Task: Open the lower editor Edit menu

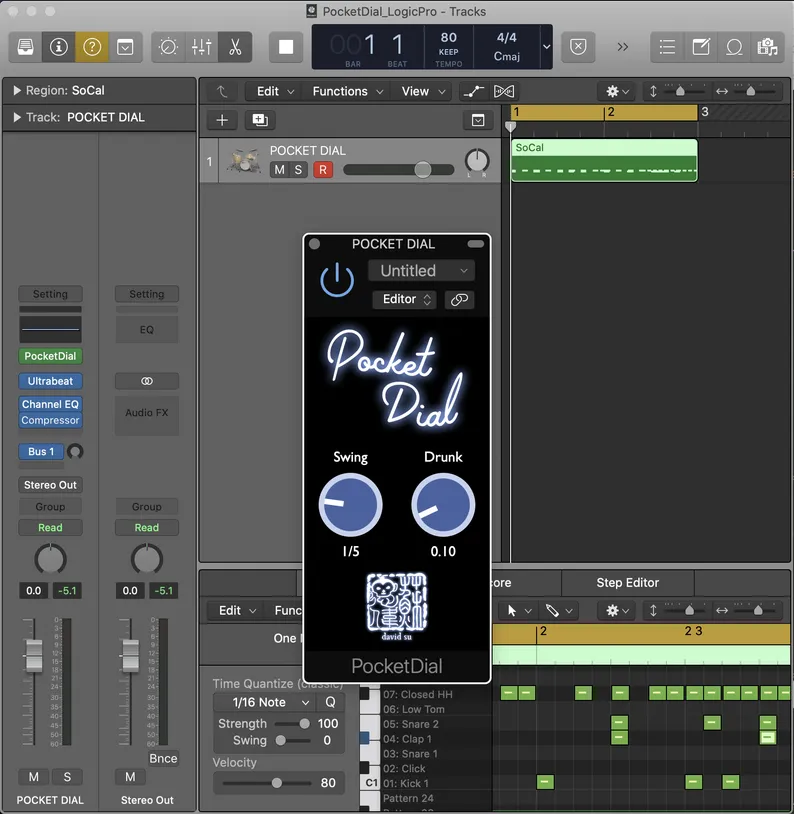Action: [x=237, y=610]
